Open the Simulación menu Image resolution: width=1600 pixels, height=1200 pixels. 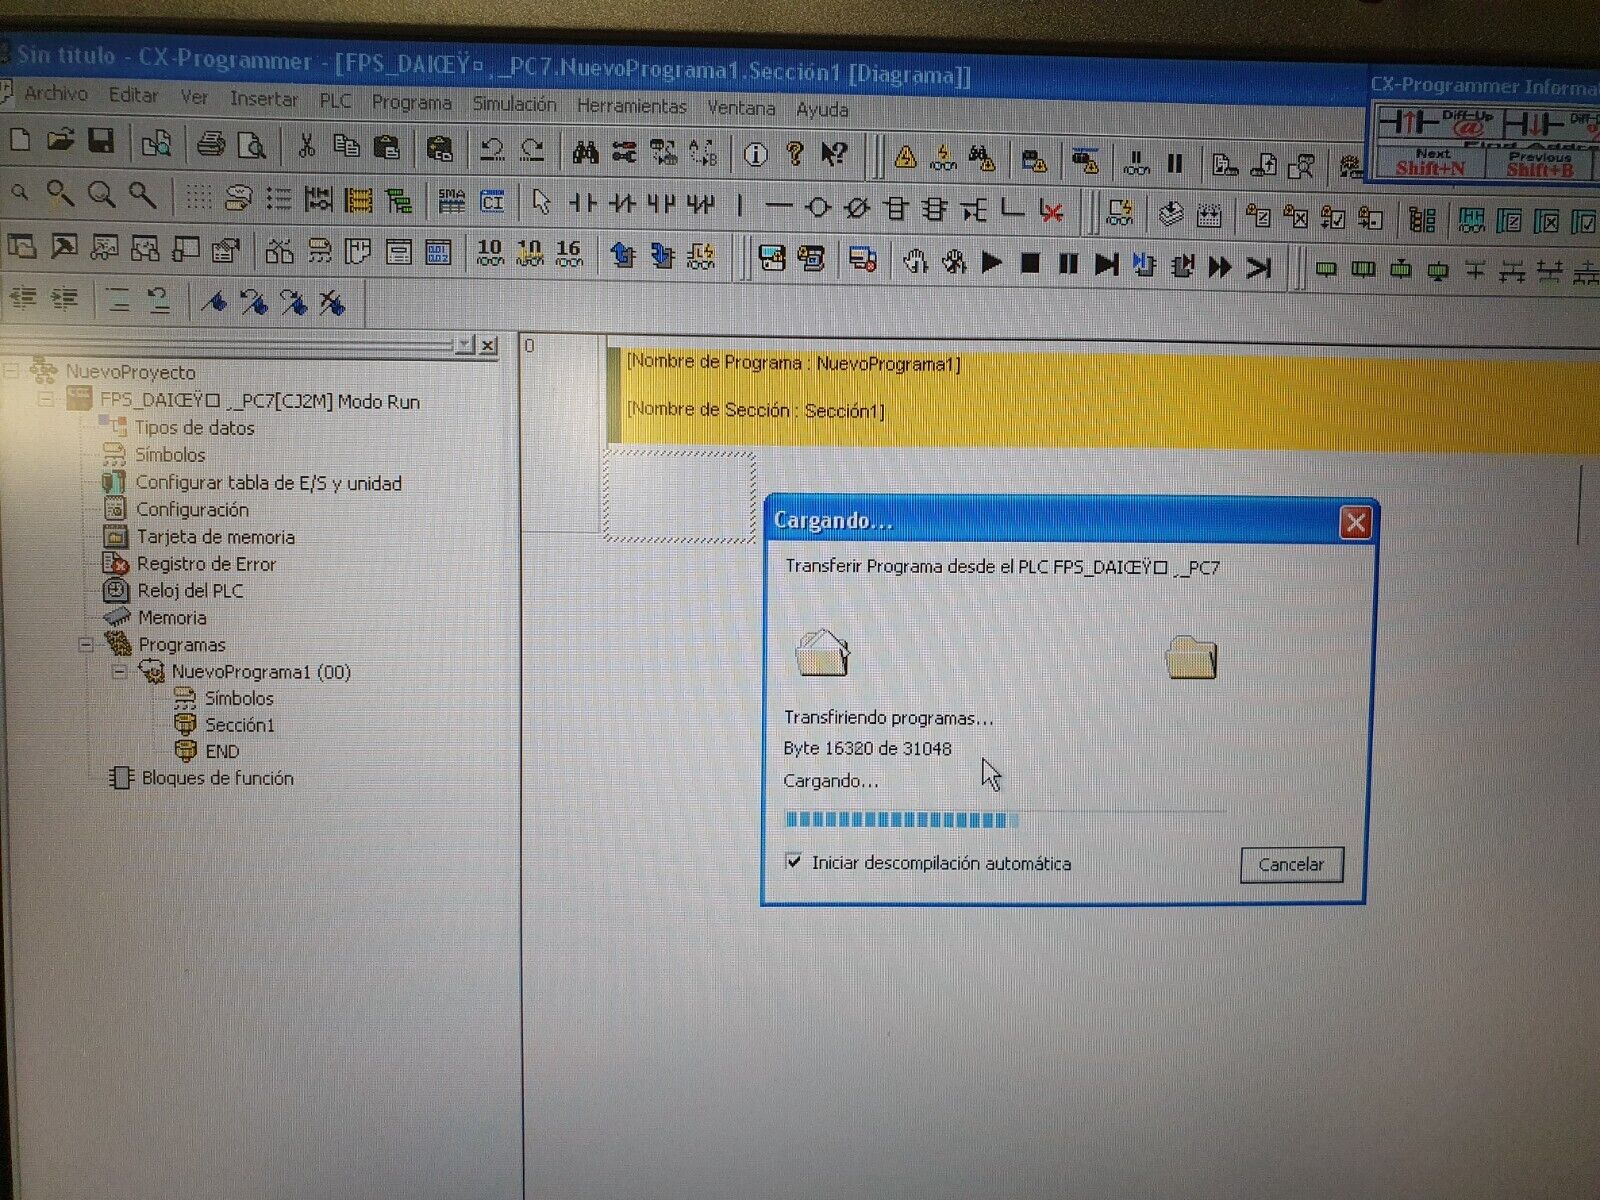point(514,103)
